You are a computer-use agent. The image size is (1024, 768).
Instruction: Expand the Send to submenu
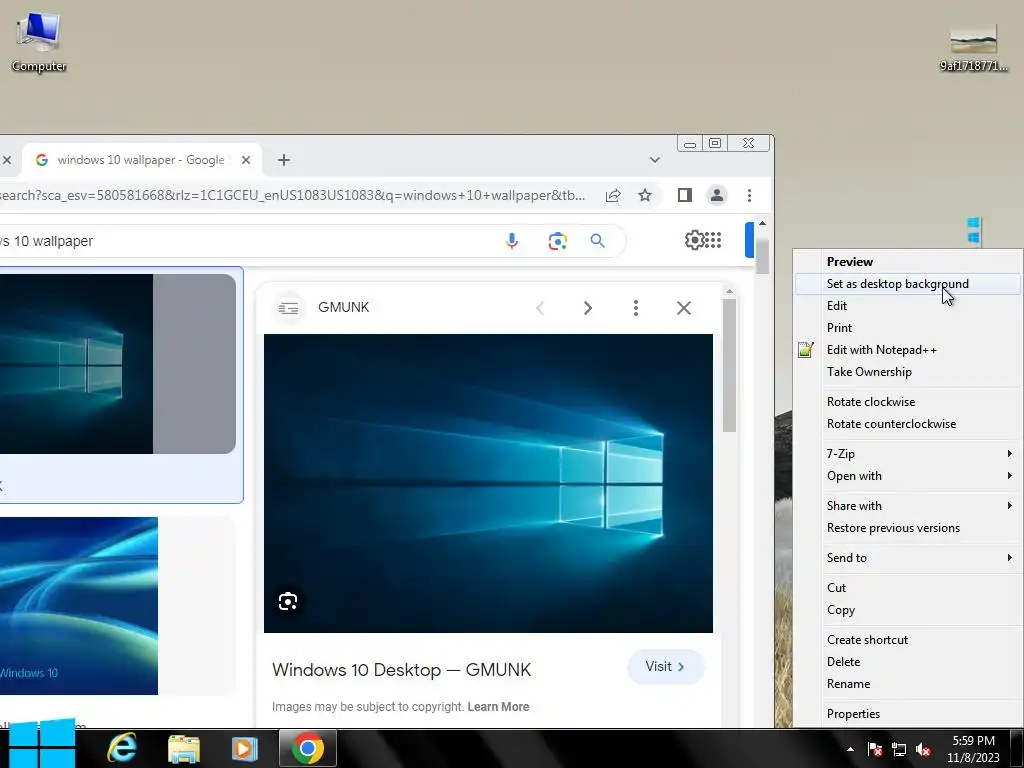click(x=908, y=558)
